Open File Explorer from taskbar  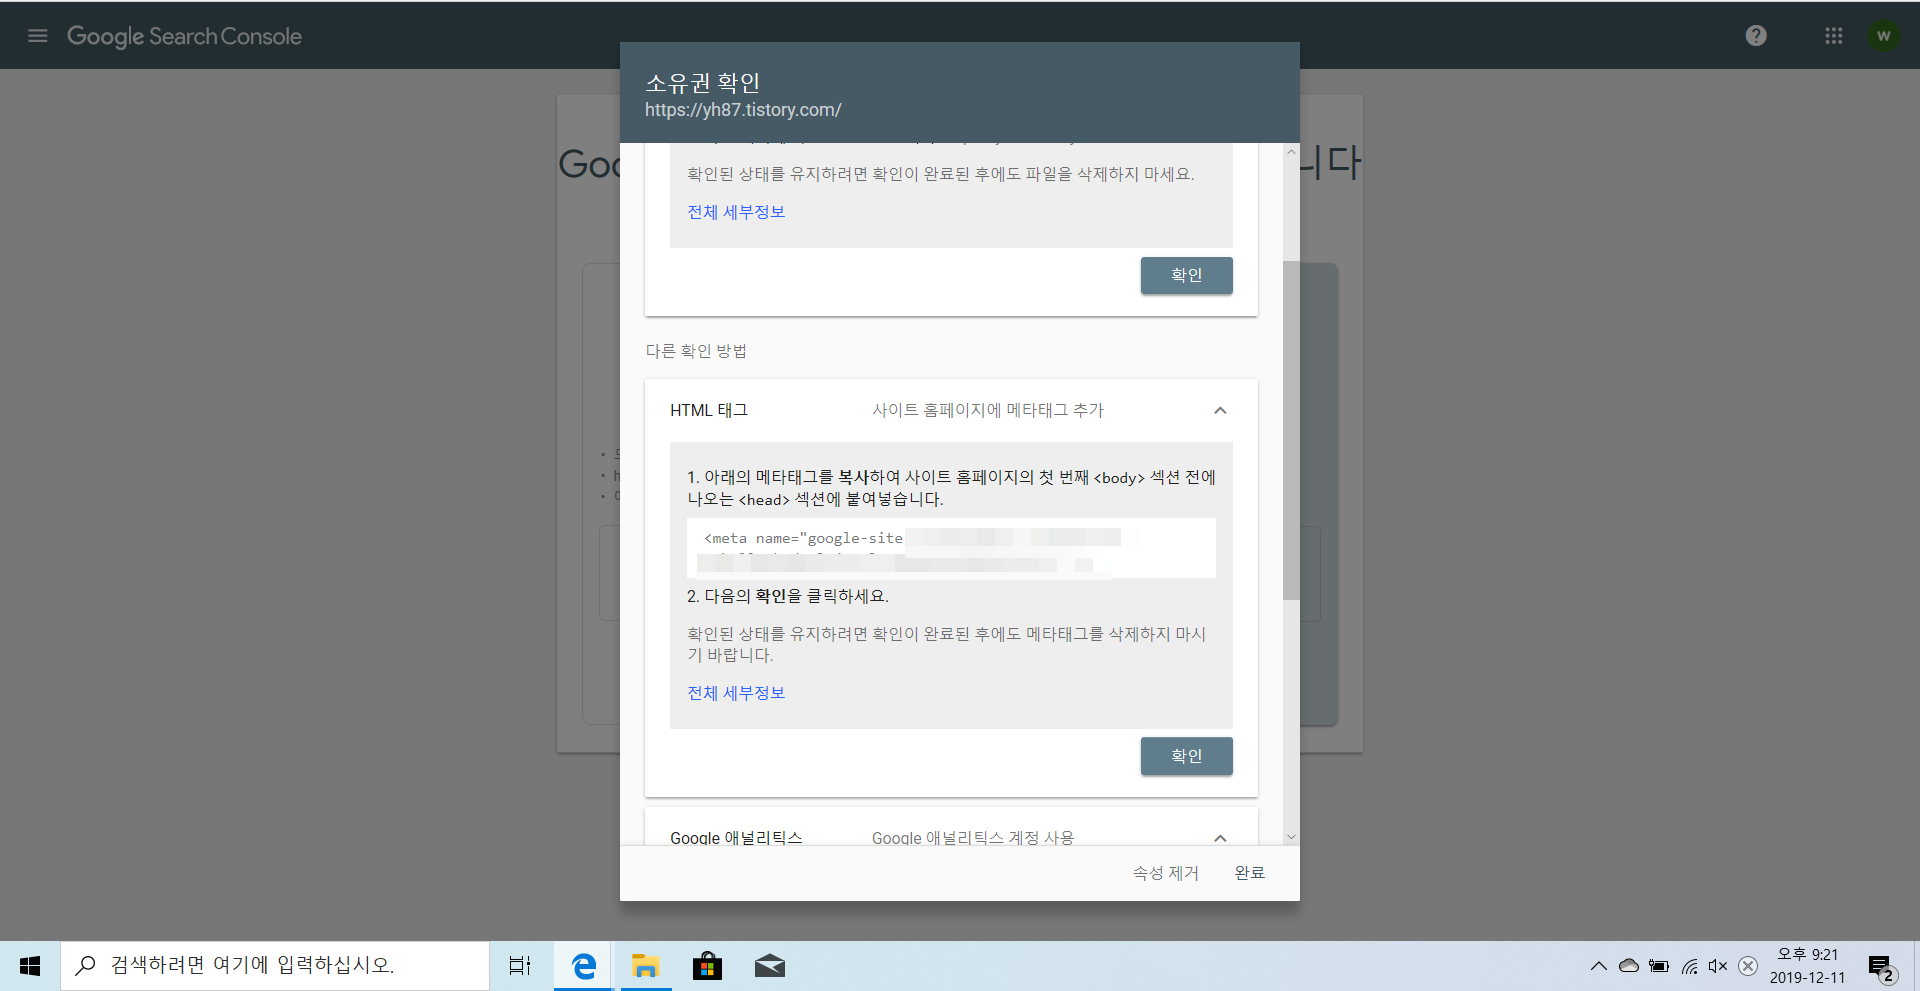(x=645, y=966)
